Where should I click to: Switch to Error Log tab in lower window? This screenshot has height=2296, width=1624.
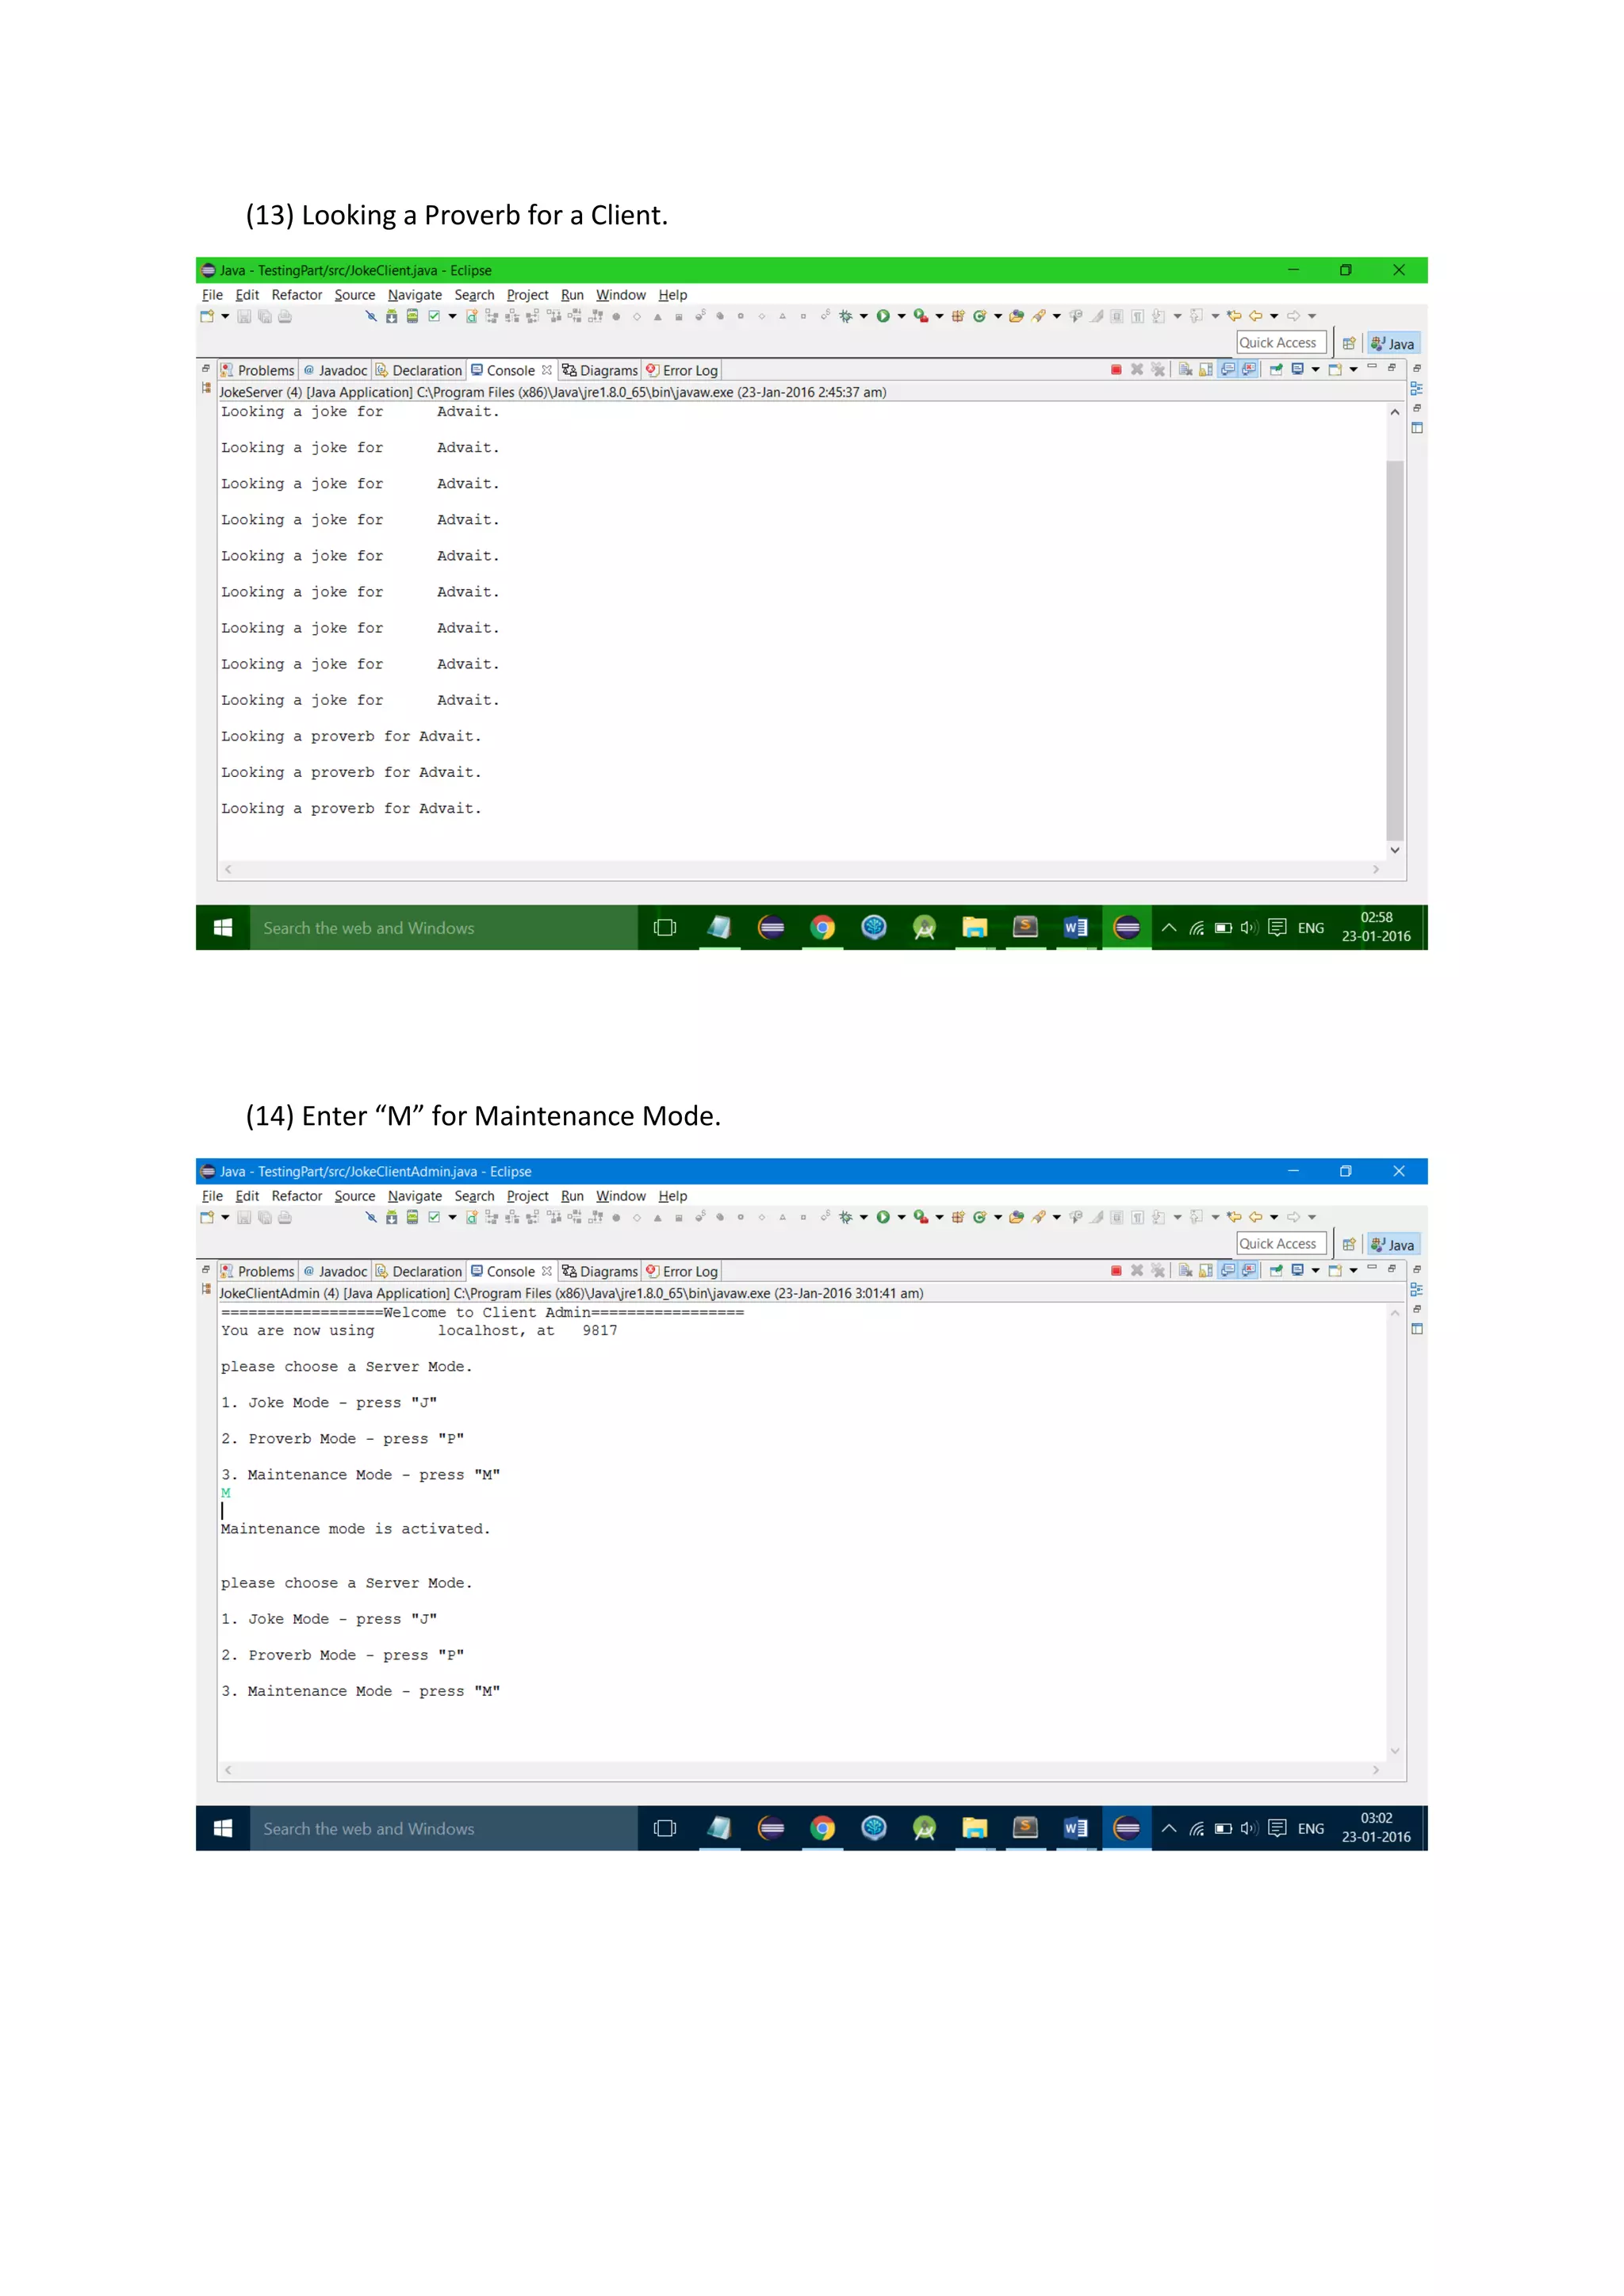pos(682,1271)
